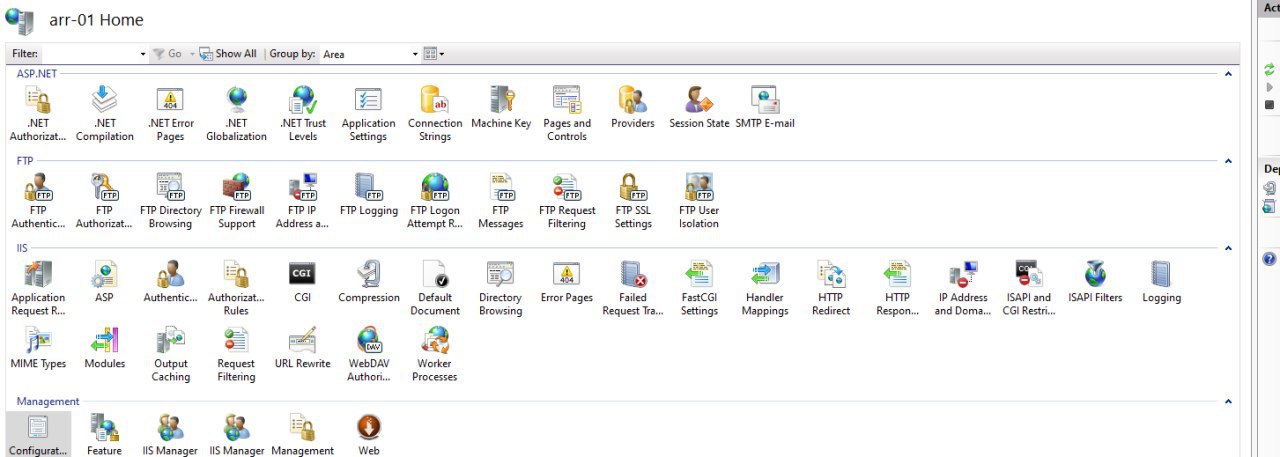Open Feature Delegation in Management
This screenshot has width=1280, height=457.
click(x=104, y=434)
